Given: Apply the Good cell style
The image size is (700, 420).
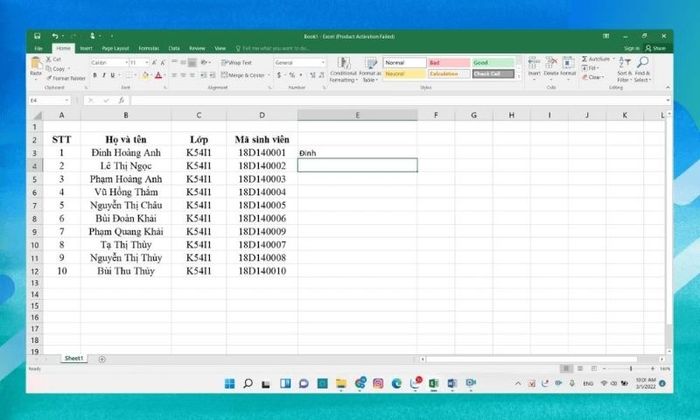Looking at the screenshot, I should click(x=493, y=62).
